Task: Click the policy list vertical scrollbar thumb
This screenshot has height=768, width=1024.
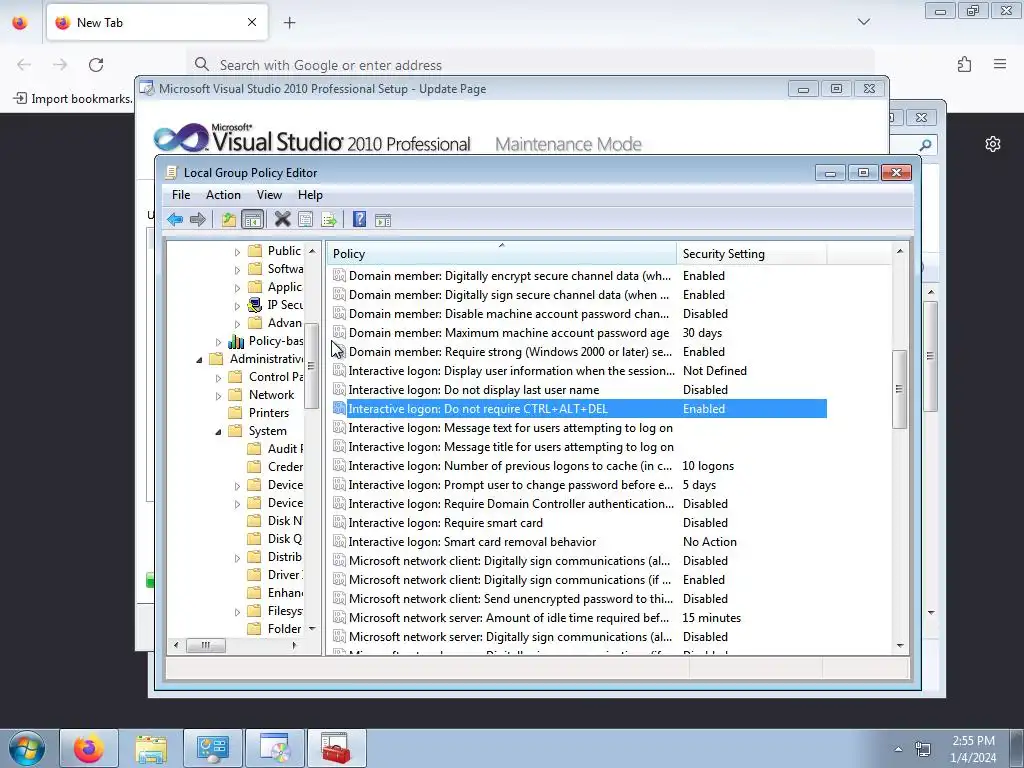Action: 899,389
